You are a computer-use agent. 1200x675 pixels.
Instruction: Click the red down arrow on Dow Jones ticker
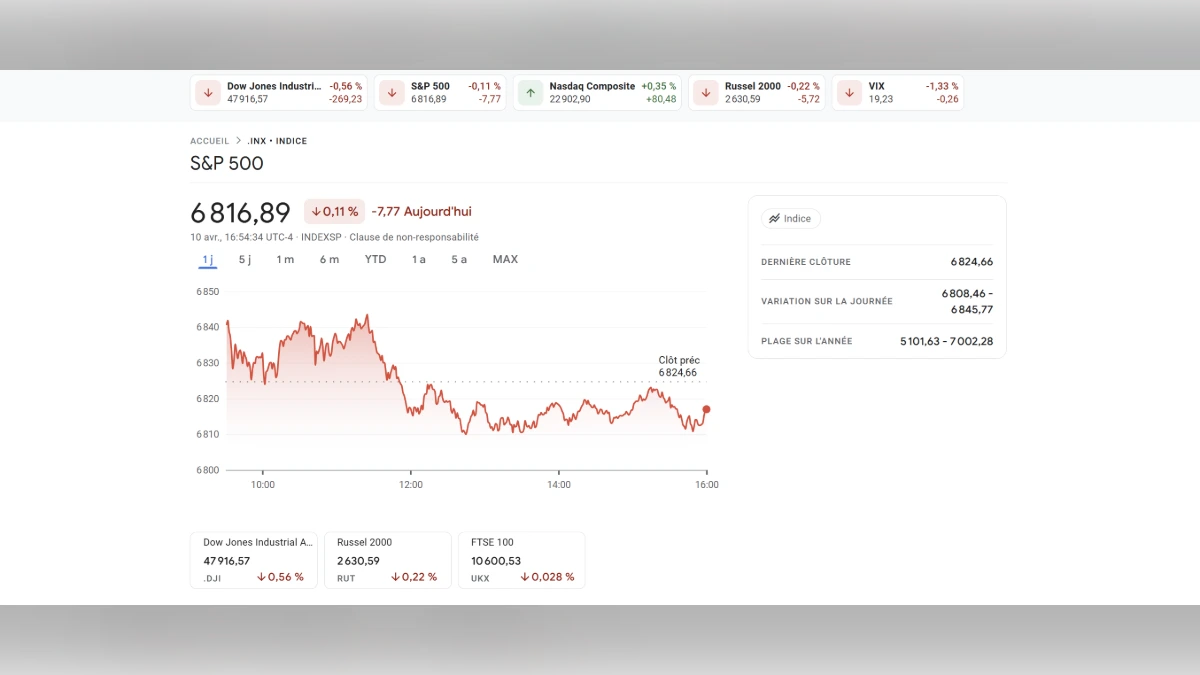coord(207,92)
